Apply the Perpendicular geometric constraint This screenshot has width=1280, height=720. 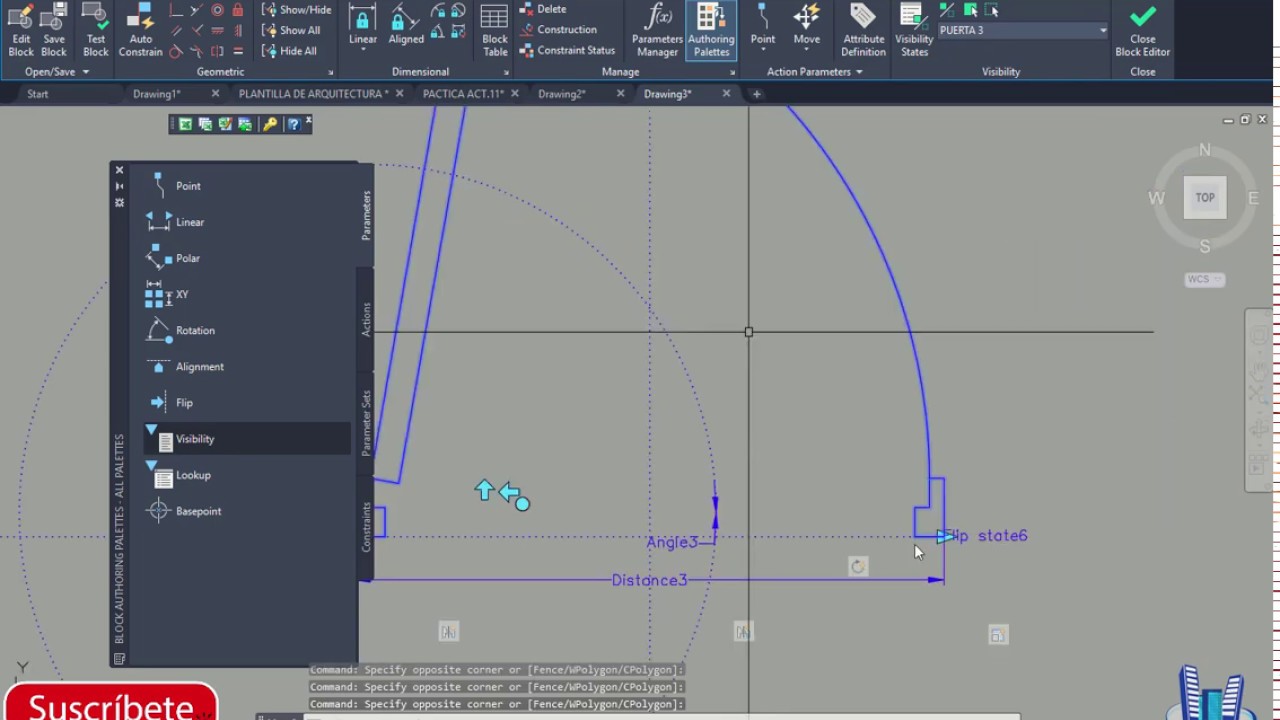point(197,30)
